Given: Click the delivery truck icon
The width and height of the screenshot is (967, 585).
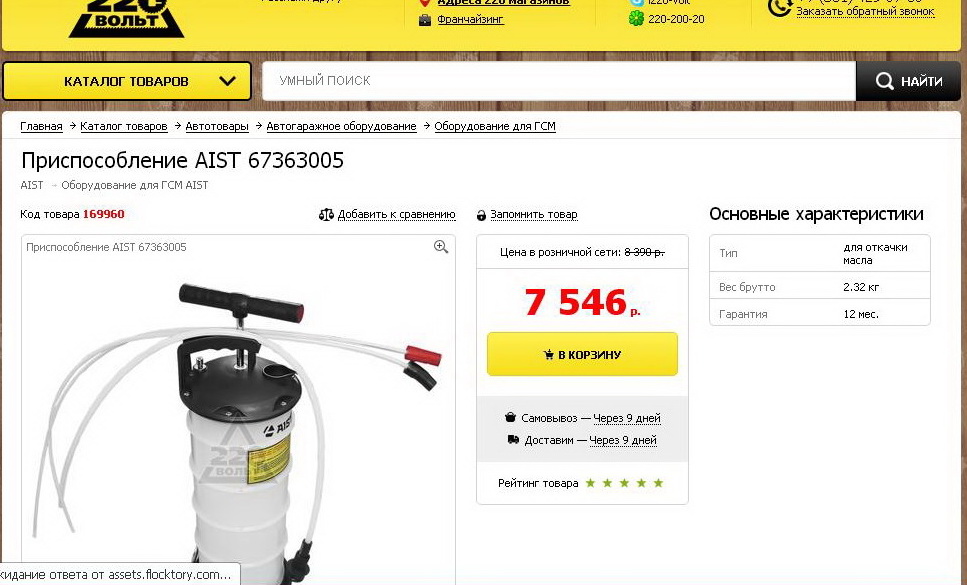Looking at the screenshot, I should click(x=513, y=440).
